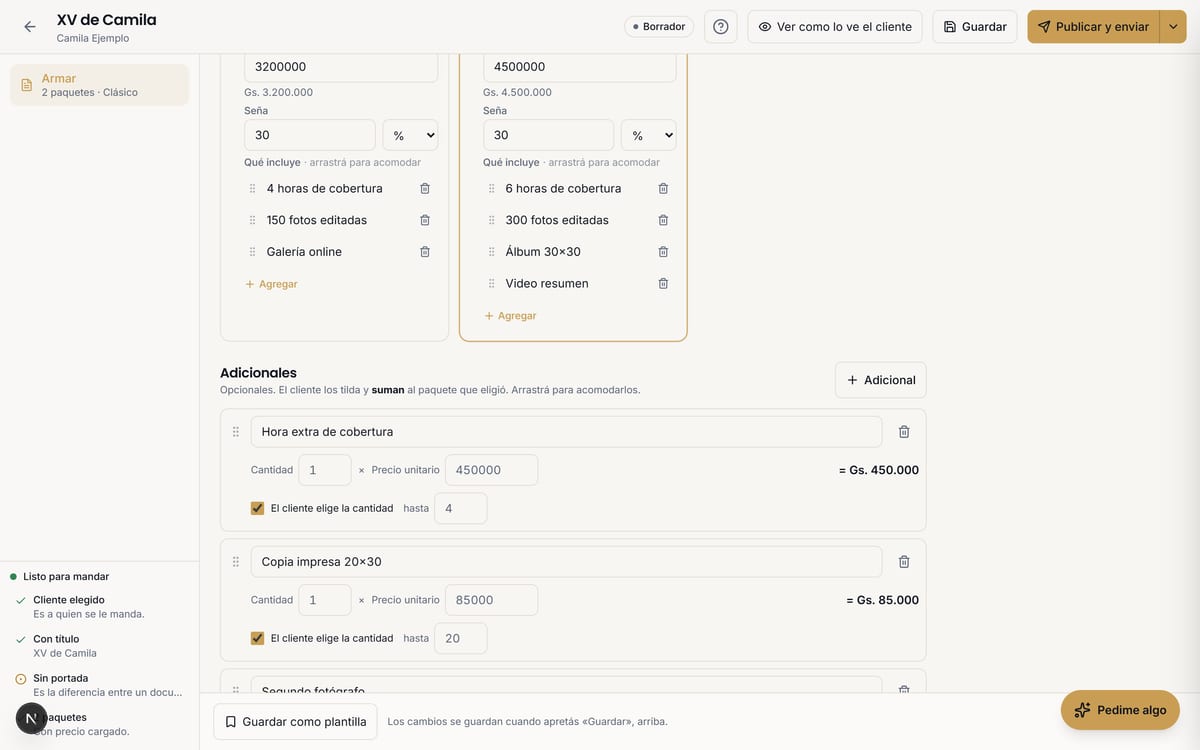
Task: Go back with the arrow icon
Action: (x=30, y=27)
